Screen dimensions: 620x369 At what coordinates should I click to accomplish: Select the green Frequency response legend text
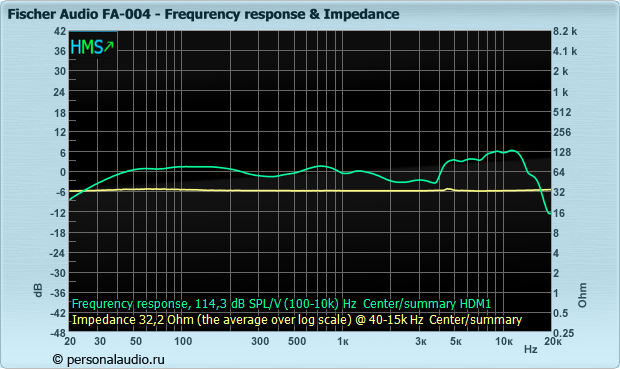pyautogui.click(x=281, y=304)
